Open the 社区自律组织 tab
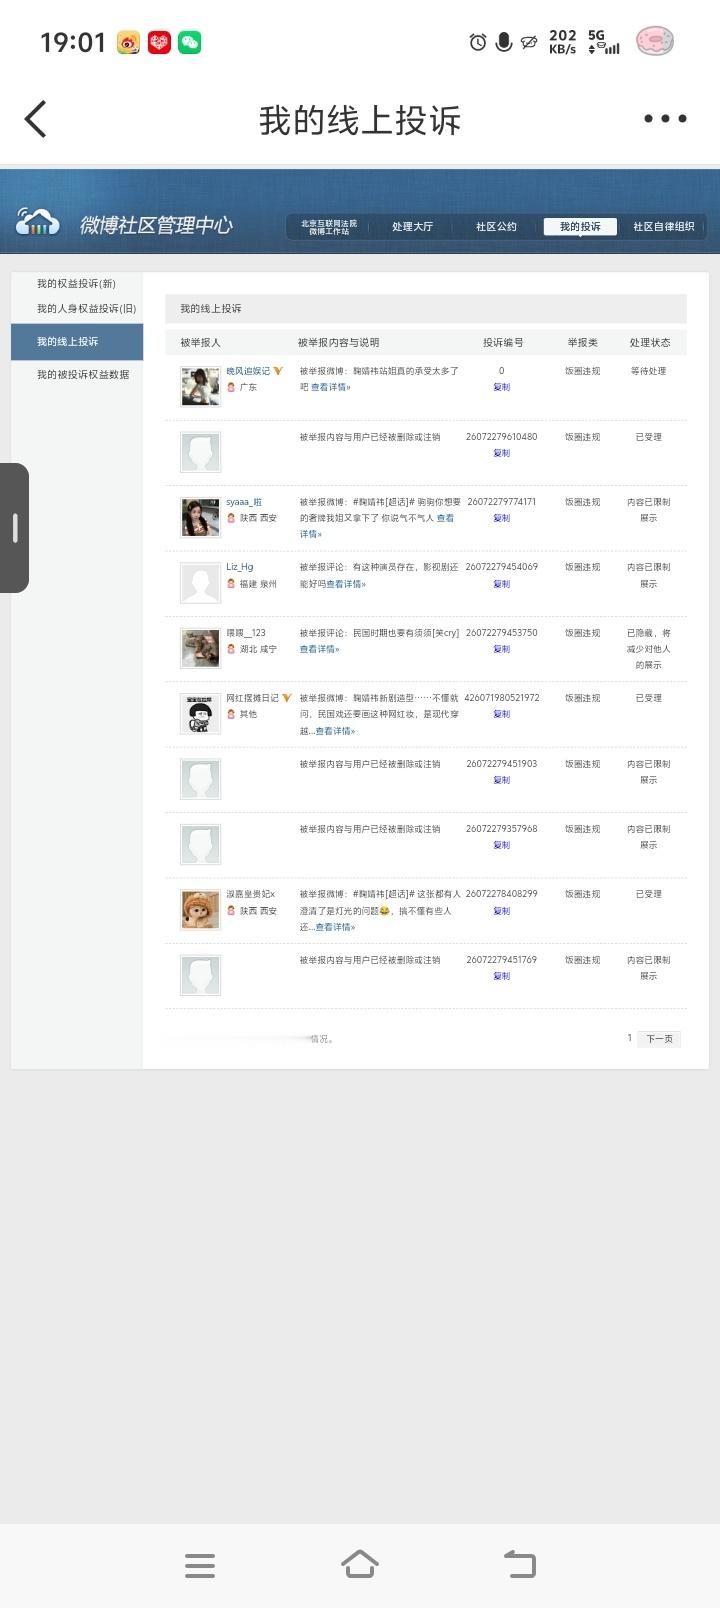Viewport: 720px width, 1608px height. [x=664, y=227]
